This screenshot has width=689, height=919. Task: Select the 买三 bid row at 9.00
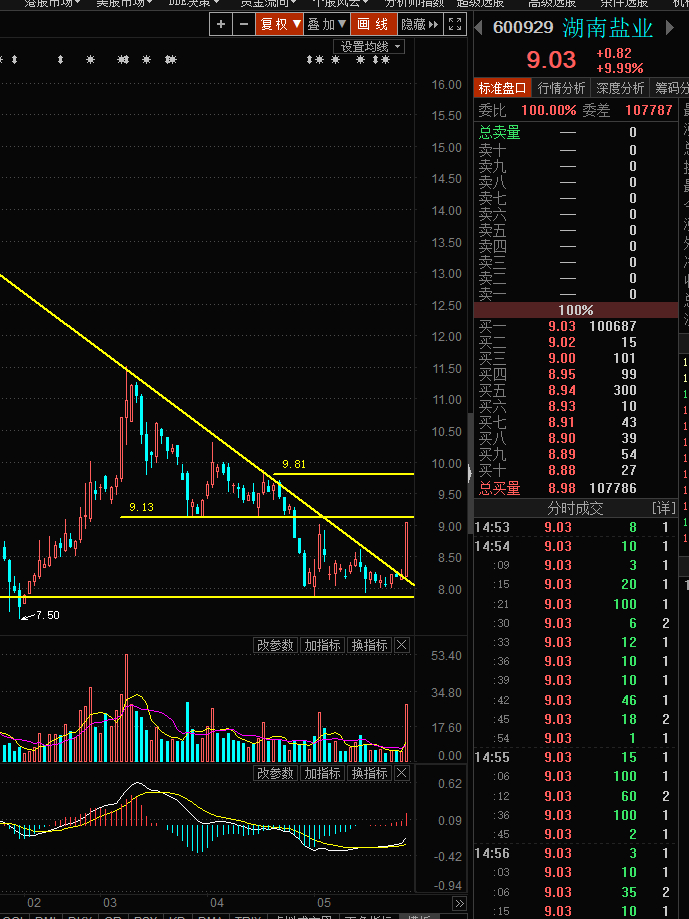575,358
